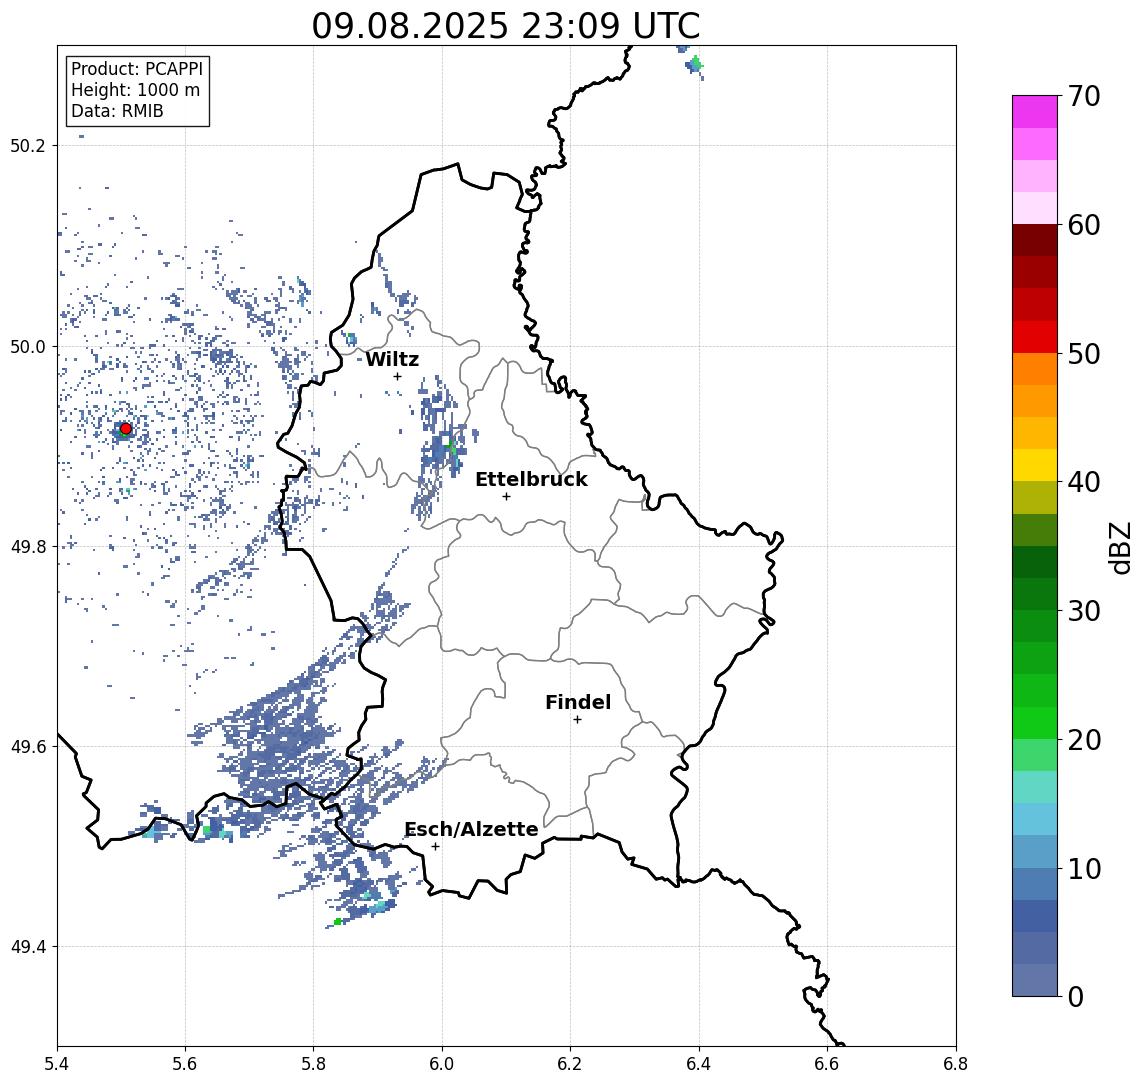Click the red radar location dot

click(126, 429)
